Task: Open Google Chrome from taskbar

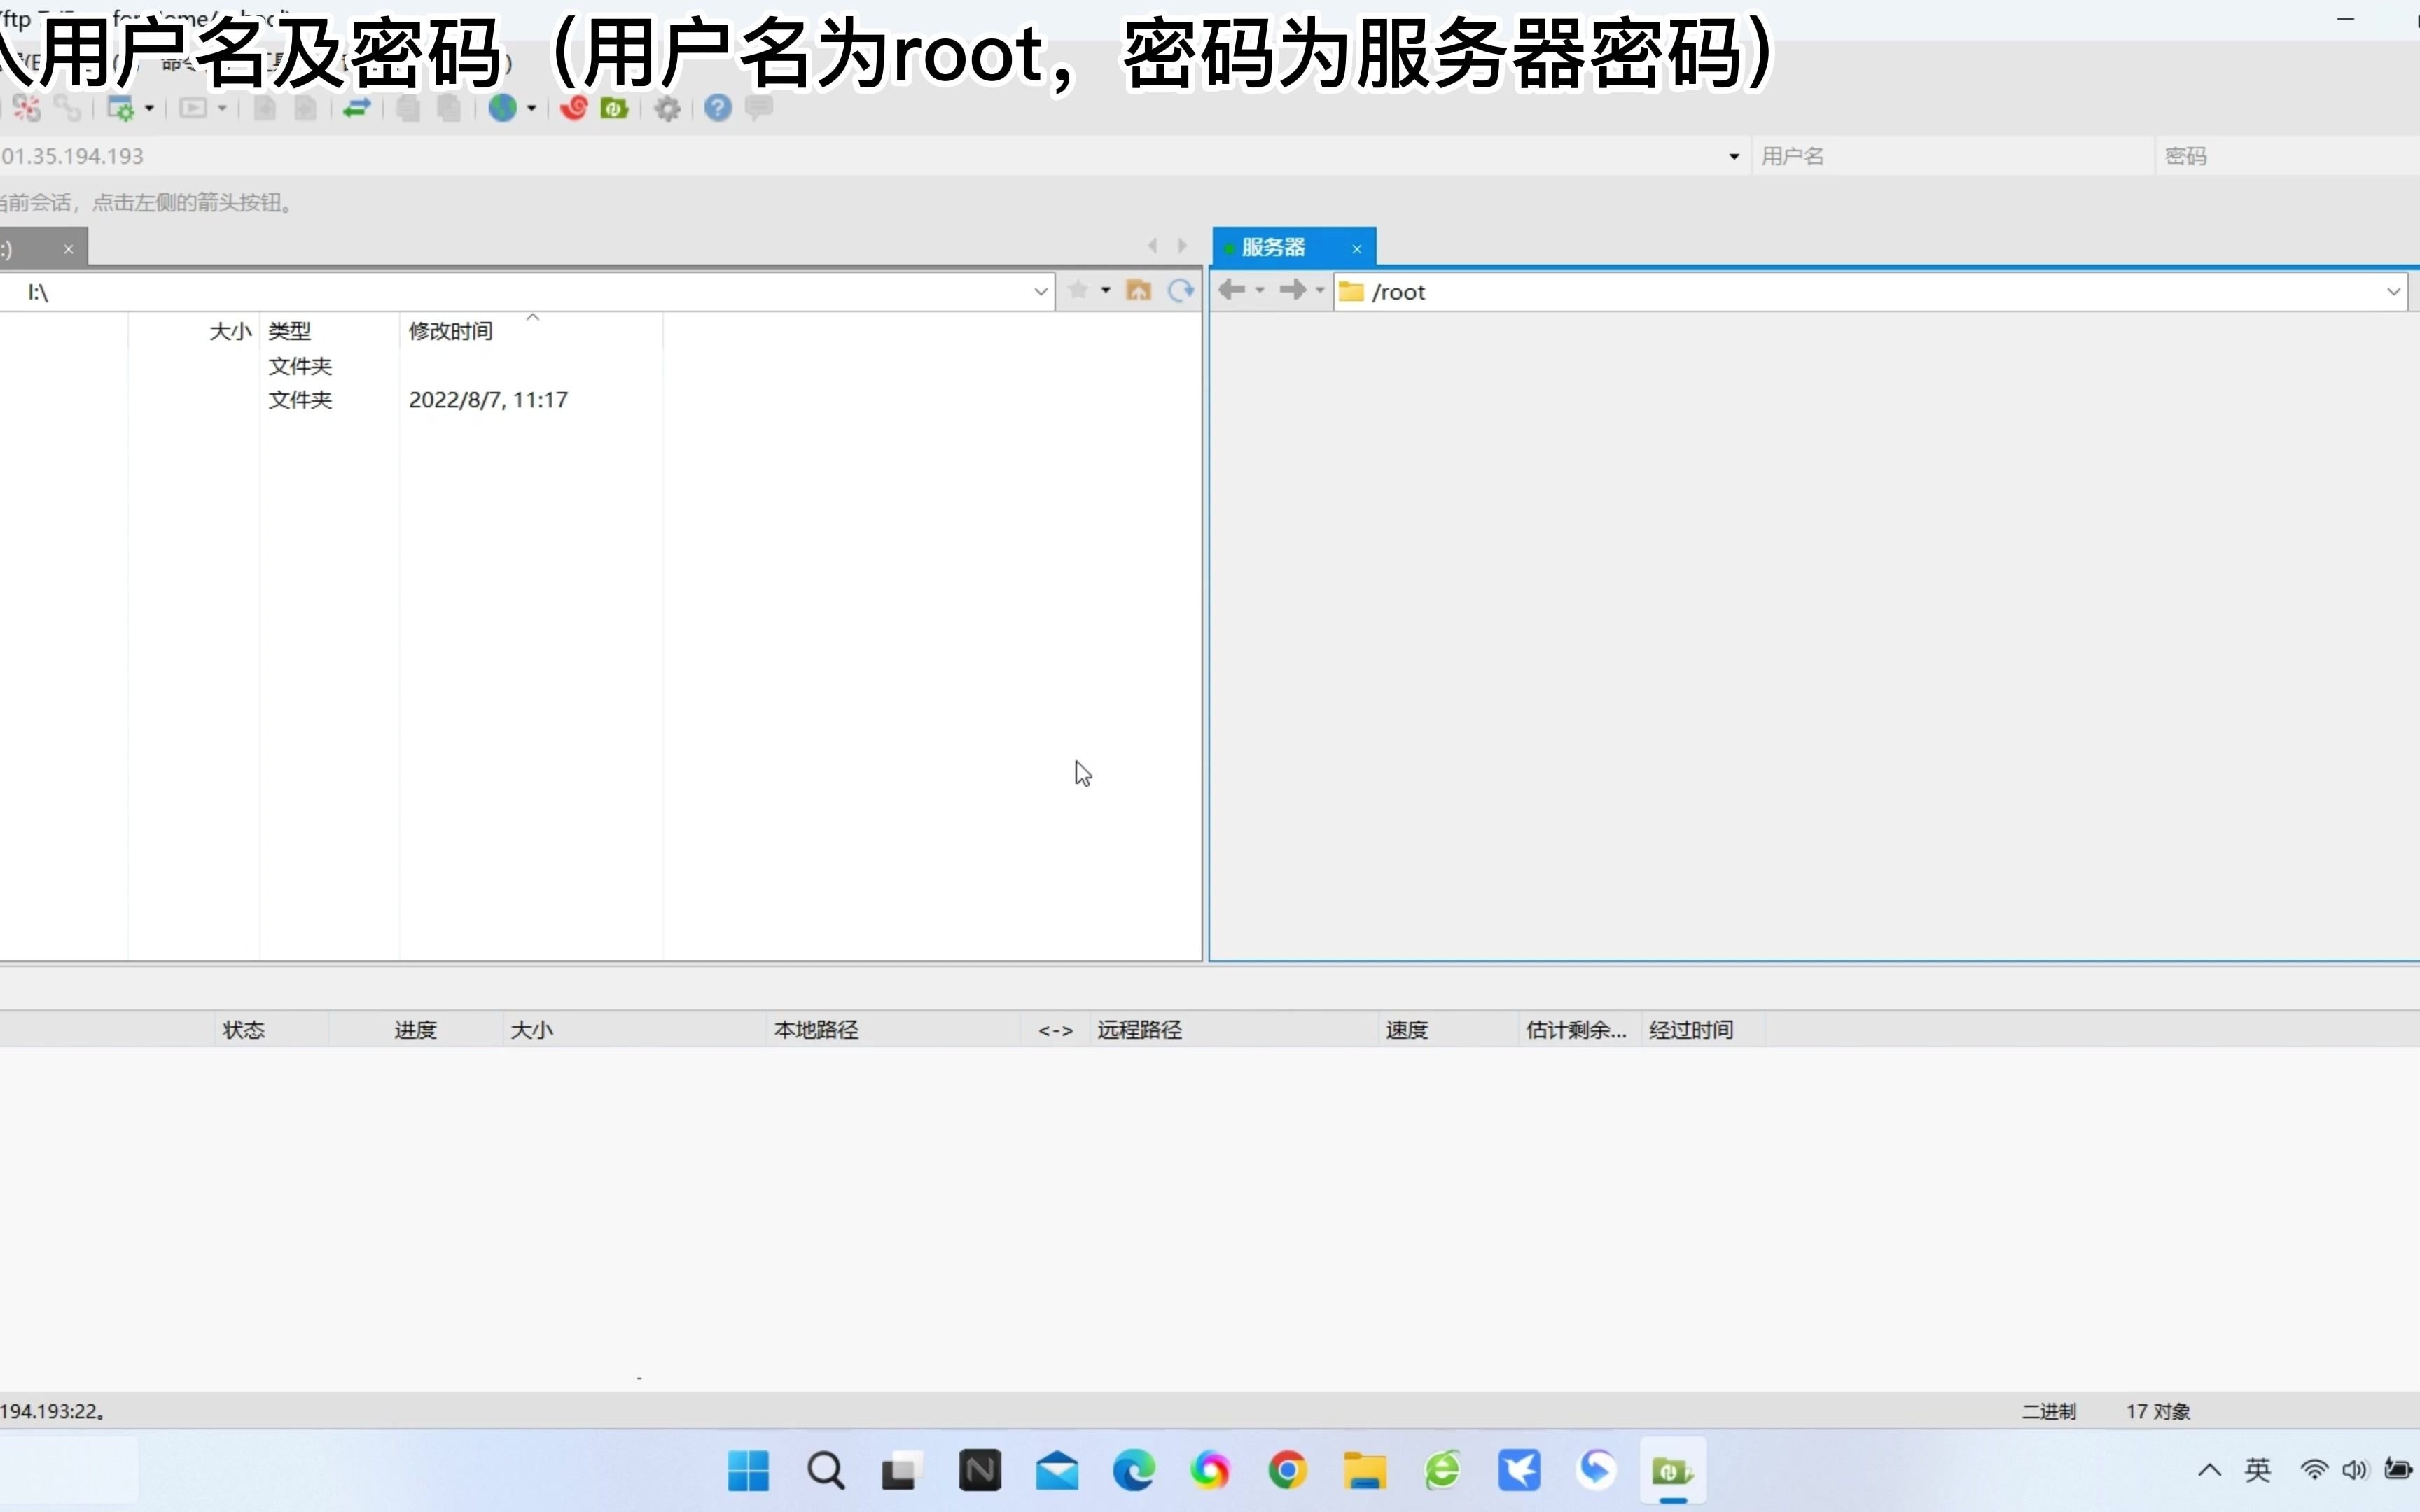Action: click(x=1288, y=1470)
